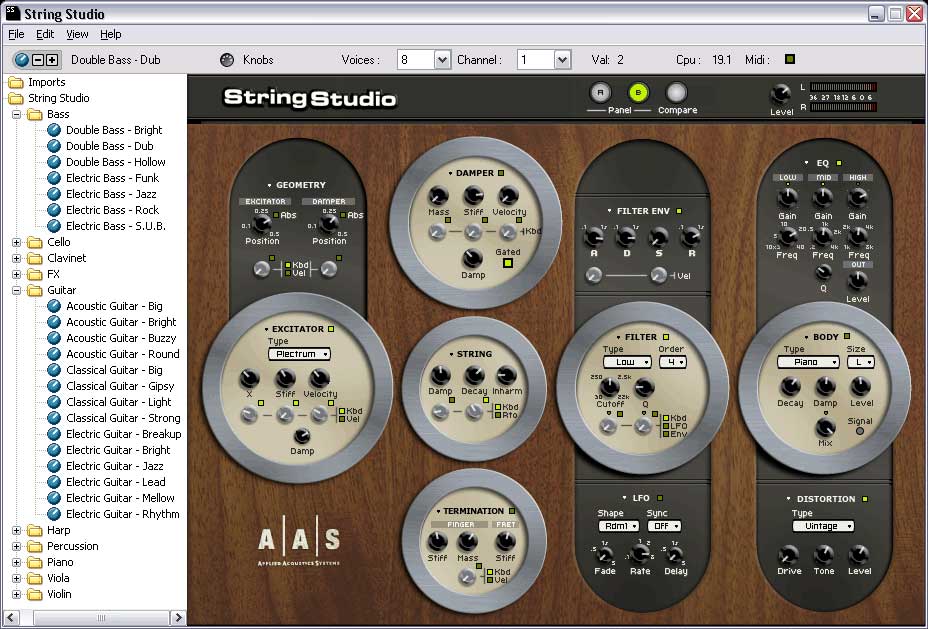Open the Body Type Piano dropdown
Image resolution: width=928 pixels, height=629 pixels.
pyautogui.click(x=808, y=362)
